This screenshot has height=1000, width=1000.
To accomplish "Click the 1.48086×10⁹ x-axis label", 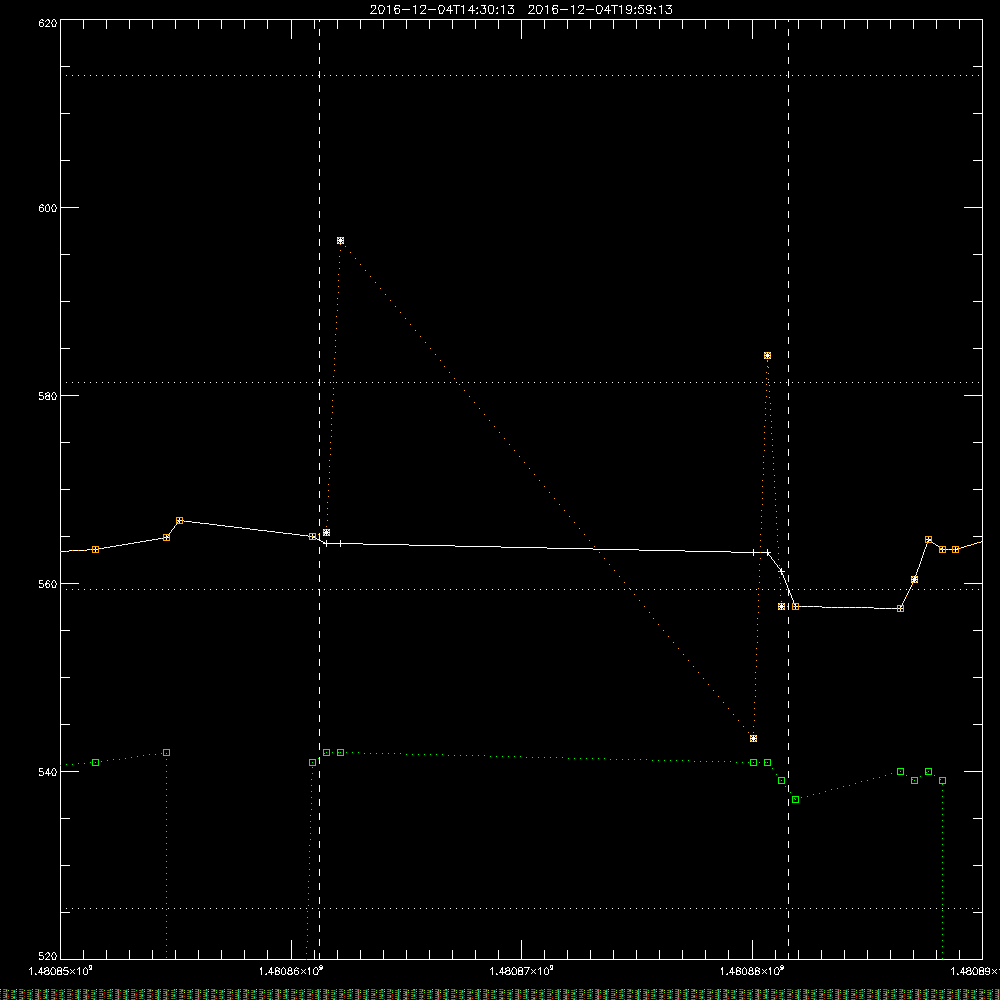I will click(291, 971).
